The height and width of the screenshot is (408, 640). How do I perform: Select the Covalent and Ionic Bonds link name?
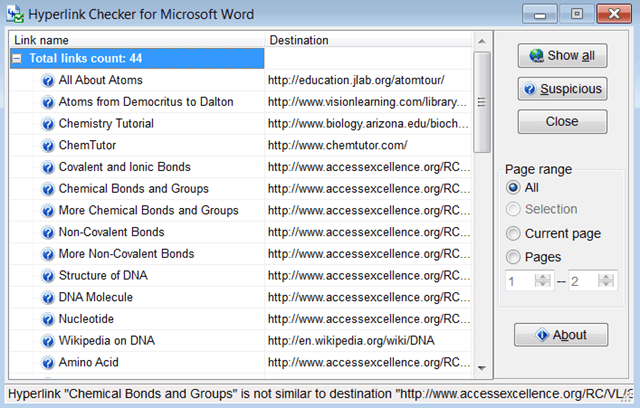(124, 167)
